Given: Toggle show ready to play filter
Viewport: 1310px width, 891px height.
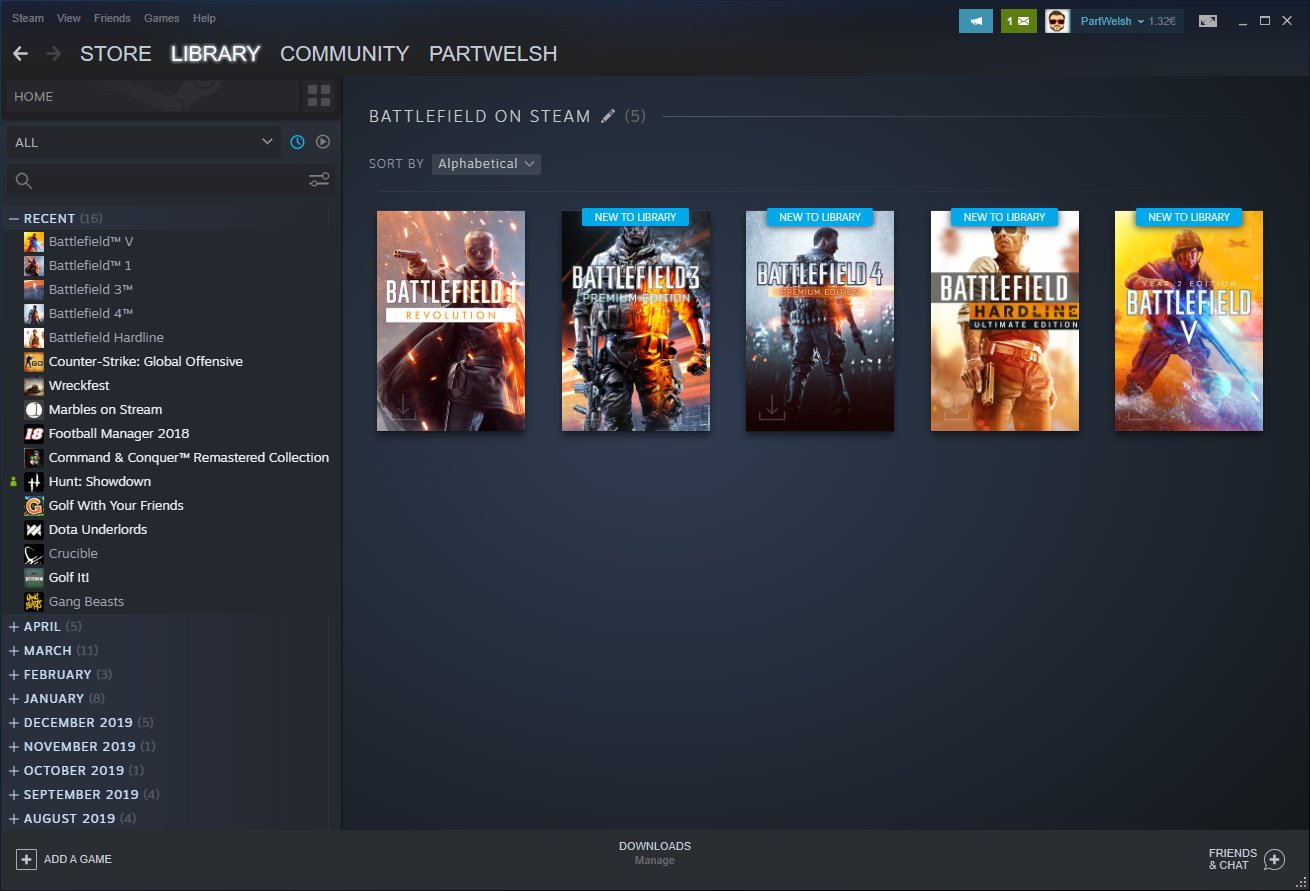Looking at the screenshot, I should click(323, 142).
